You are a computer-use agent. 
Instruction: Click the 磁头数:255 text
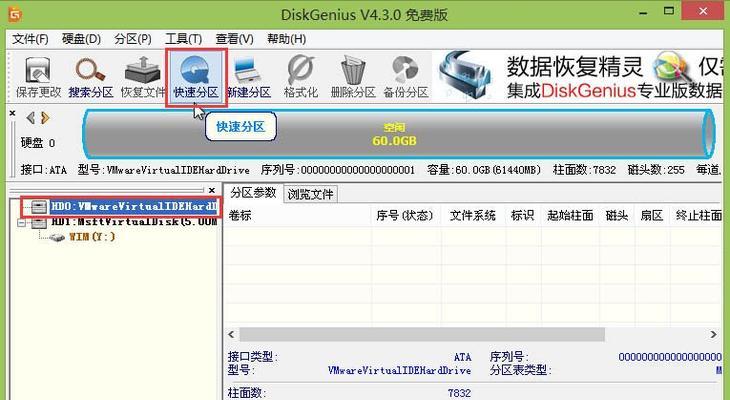point(656,170)
